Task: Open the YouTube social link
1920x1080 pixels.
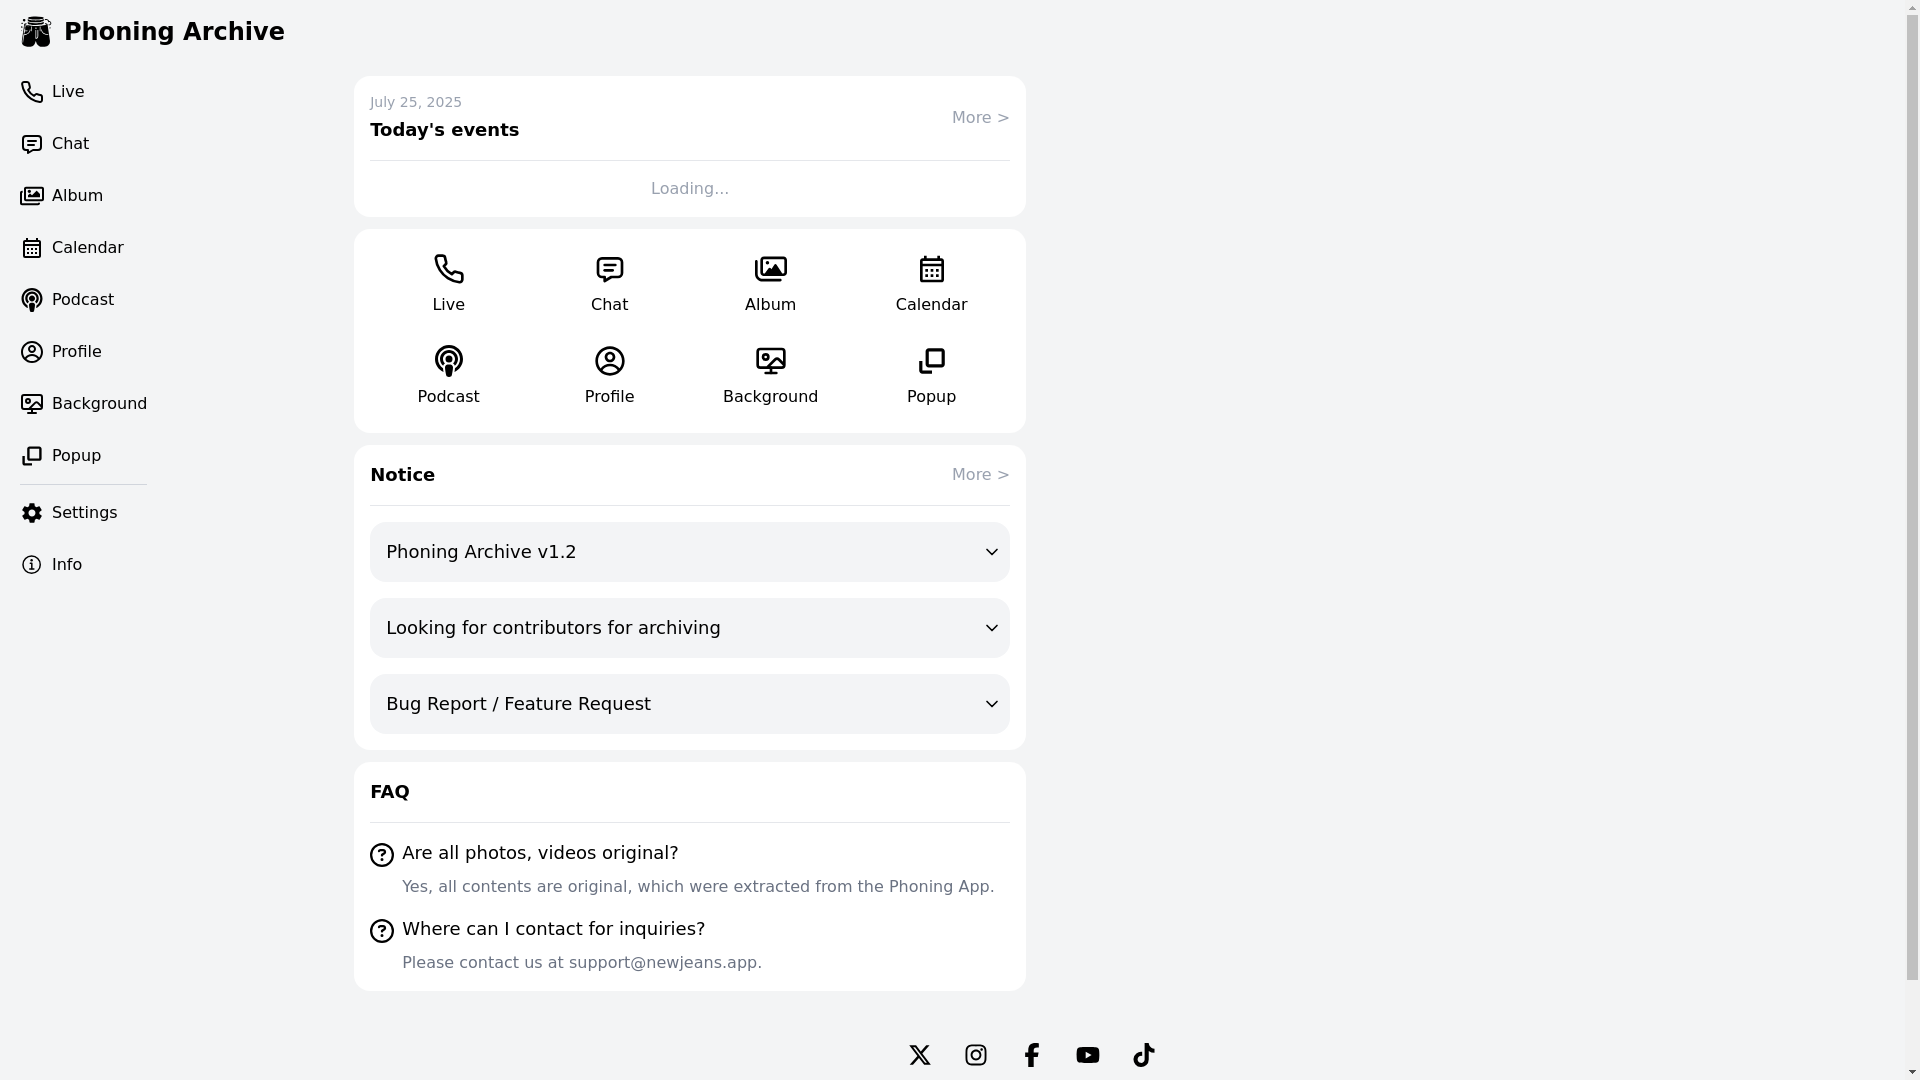Action: point(1088,1055)
